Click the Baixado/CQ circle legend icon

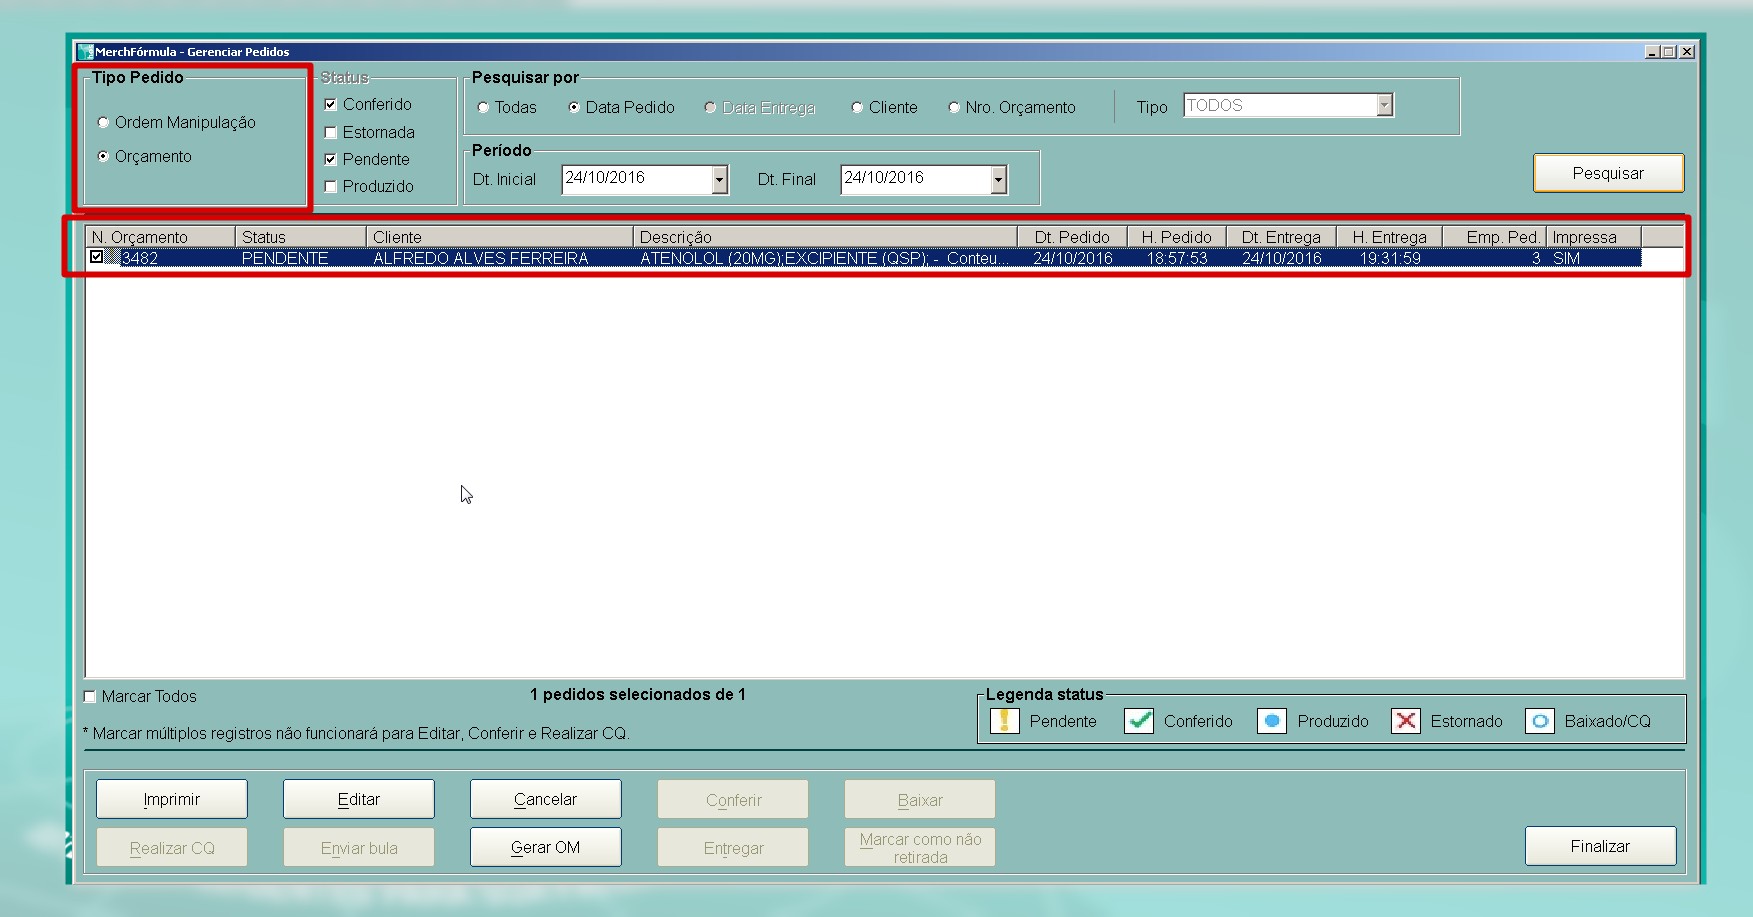click(1540, 721)
